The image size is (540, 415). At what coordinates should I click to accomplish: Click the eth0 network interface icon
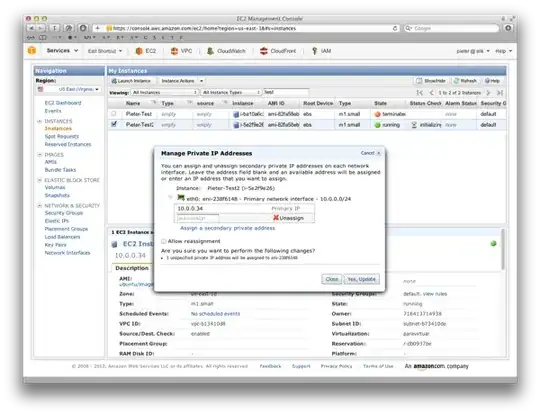pos(181,198)
